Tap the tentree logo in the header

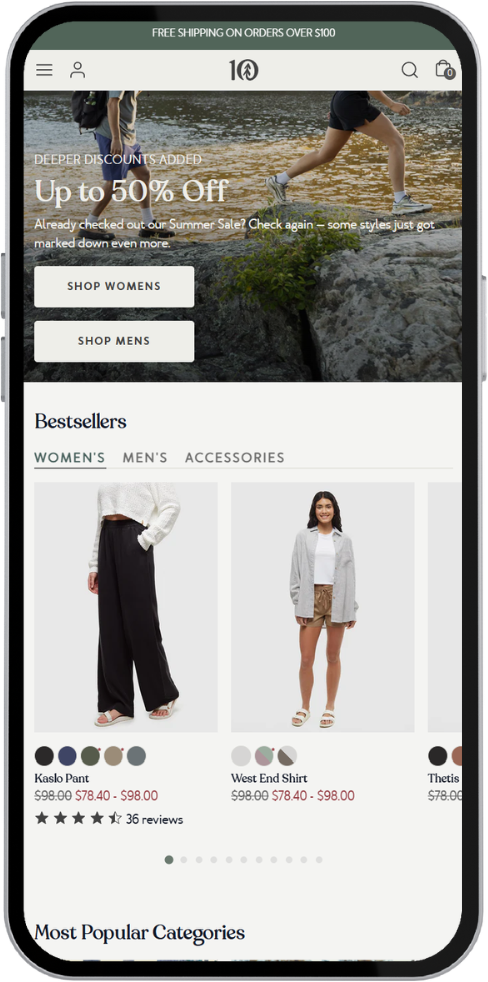pyautogui.click(x=244, y=70)
